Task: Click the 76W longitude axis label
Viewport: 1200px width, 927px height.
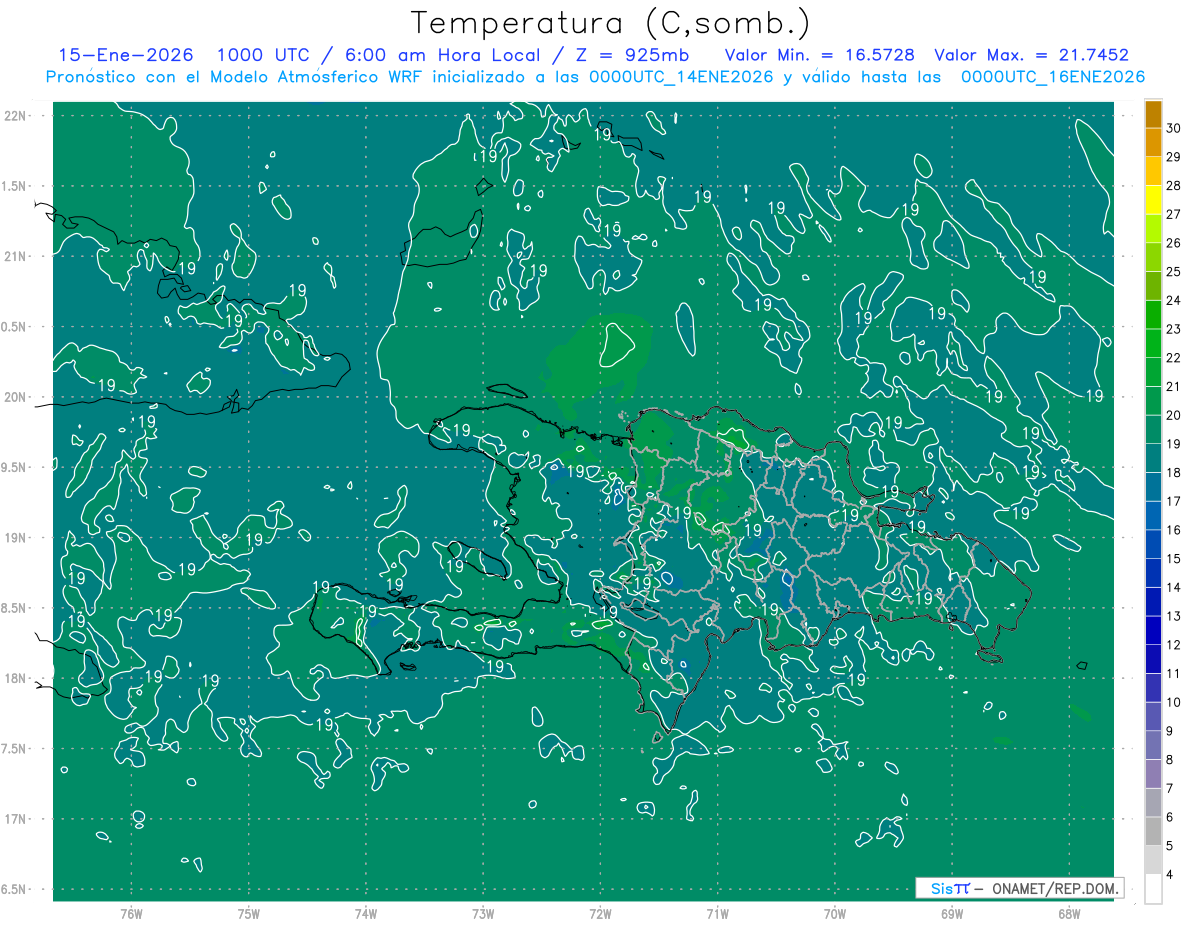Action: [x=131, y=914]
